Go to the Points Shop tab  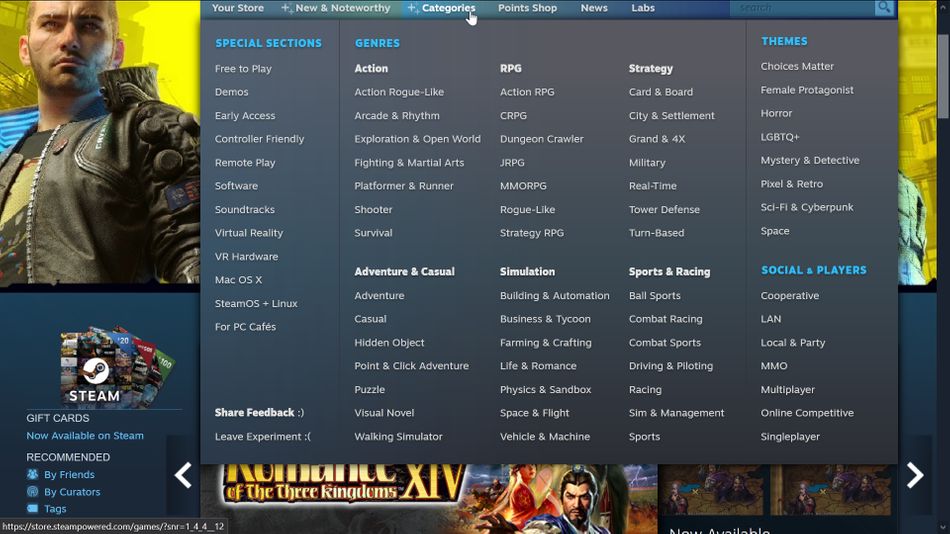(527, 8)
